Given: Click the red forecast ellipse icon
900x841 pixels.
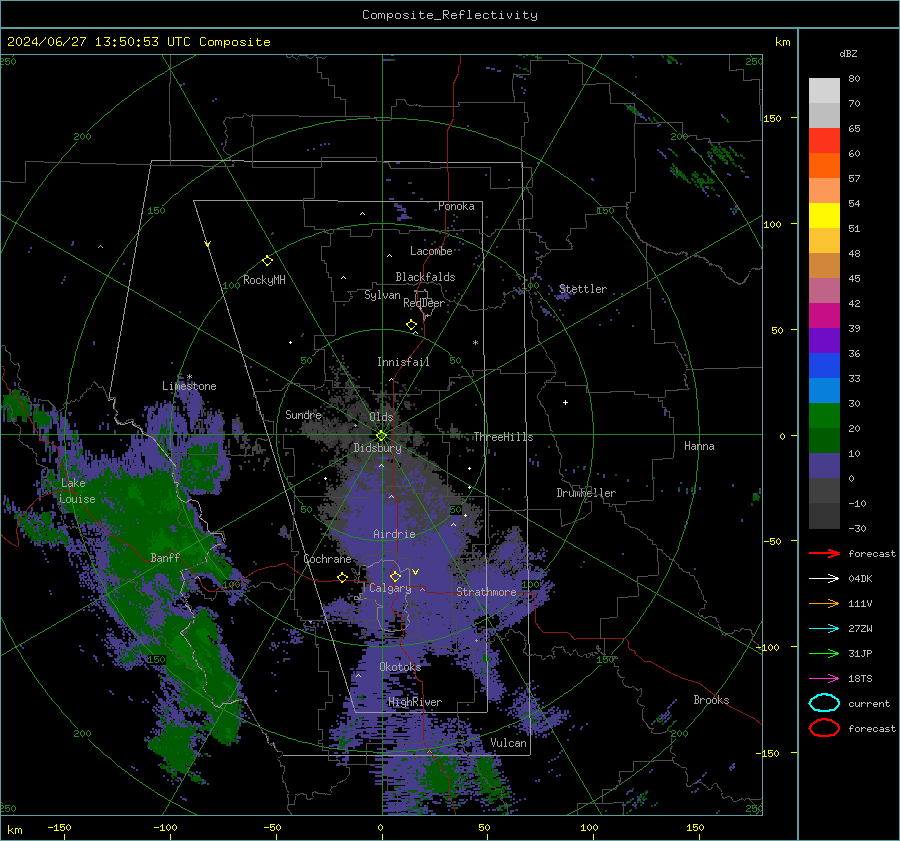Looking at the screenshot, I should tap(824, 728).
